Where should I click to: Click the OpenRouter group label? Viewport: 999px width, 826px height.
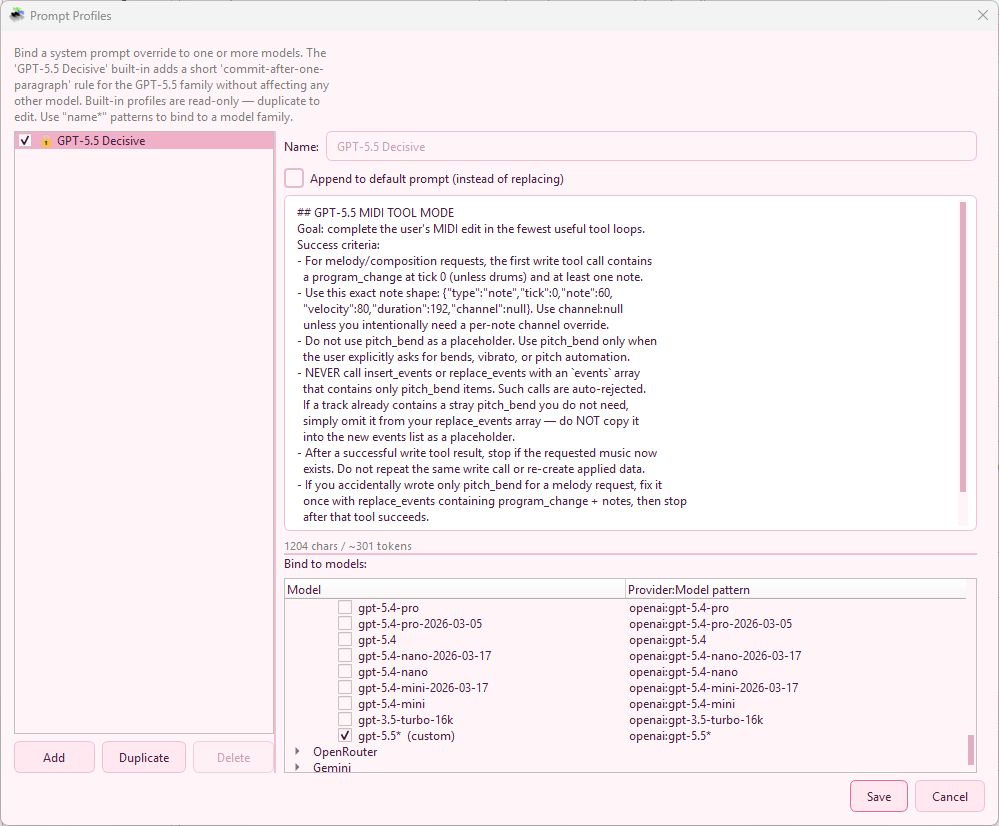tap(345, 751)
